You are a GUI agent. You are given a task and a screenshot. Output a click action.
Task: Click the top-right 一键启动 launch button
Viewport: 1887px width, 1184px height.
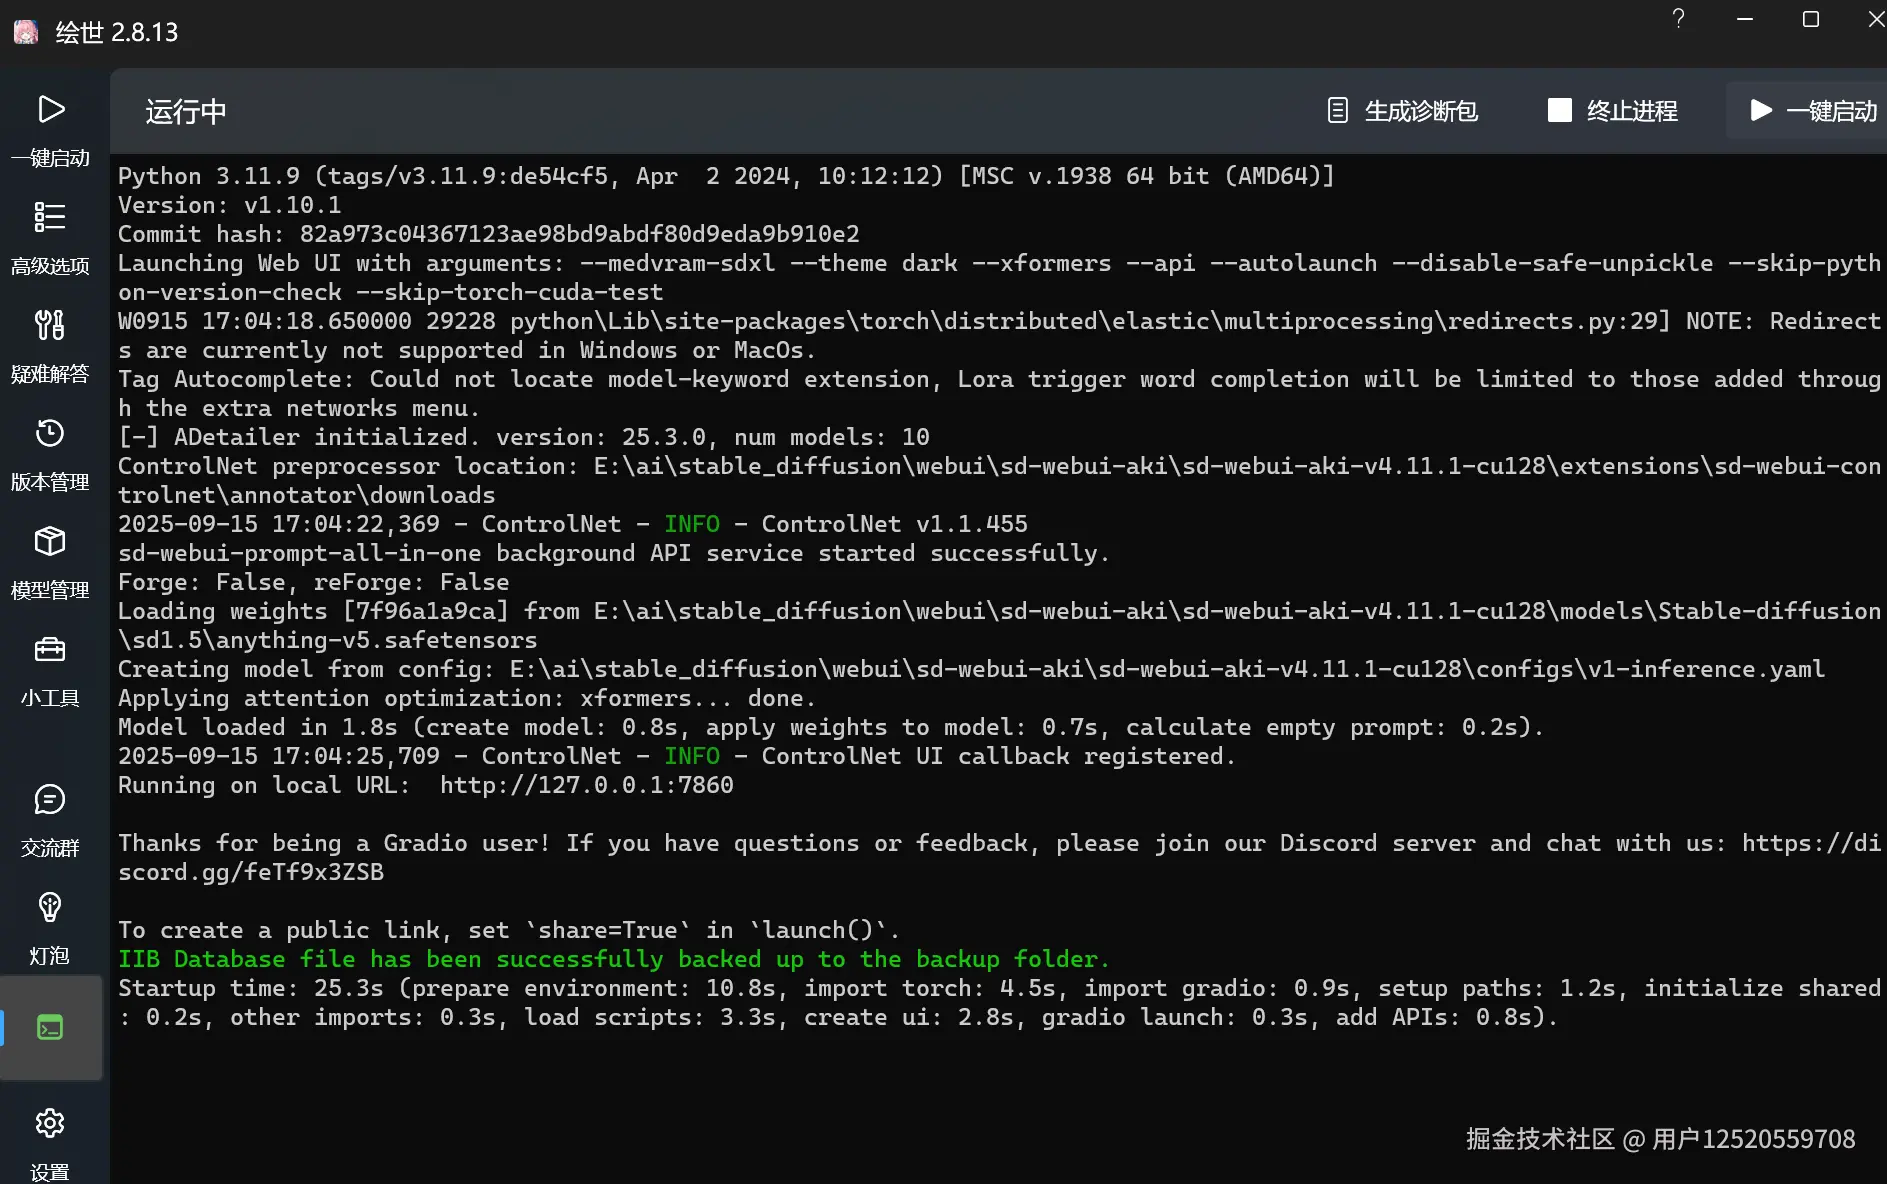pos(1813,111)
